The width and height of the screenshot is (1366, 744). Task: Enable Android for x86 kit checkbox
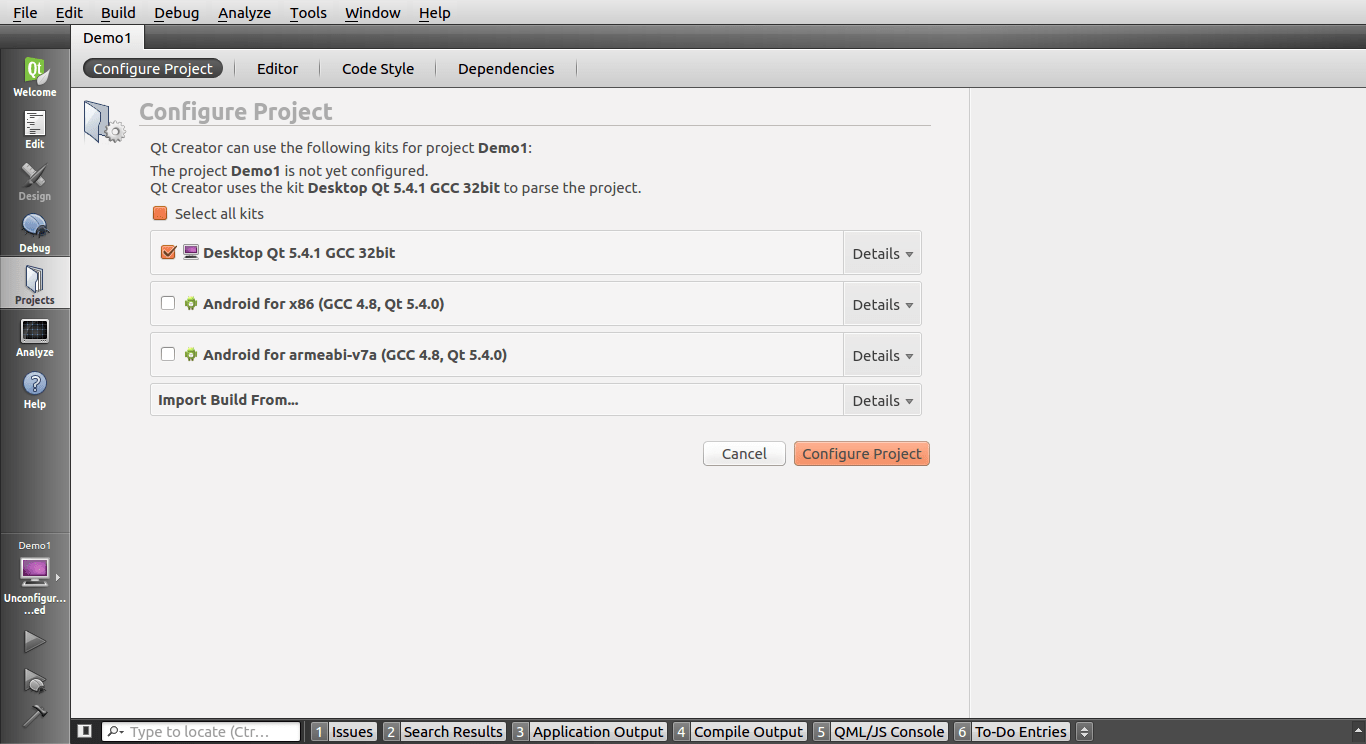(168, 303)
